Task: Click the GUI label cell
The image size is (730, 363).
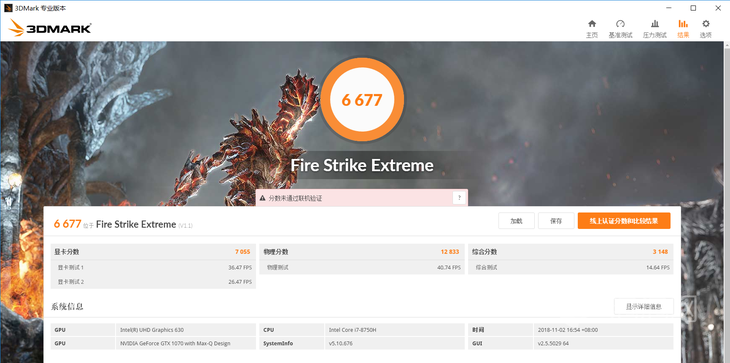Action: [500, 343]
